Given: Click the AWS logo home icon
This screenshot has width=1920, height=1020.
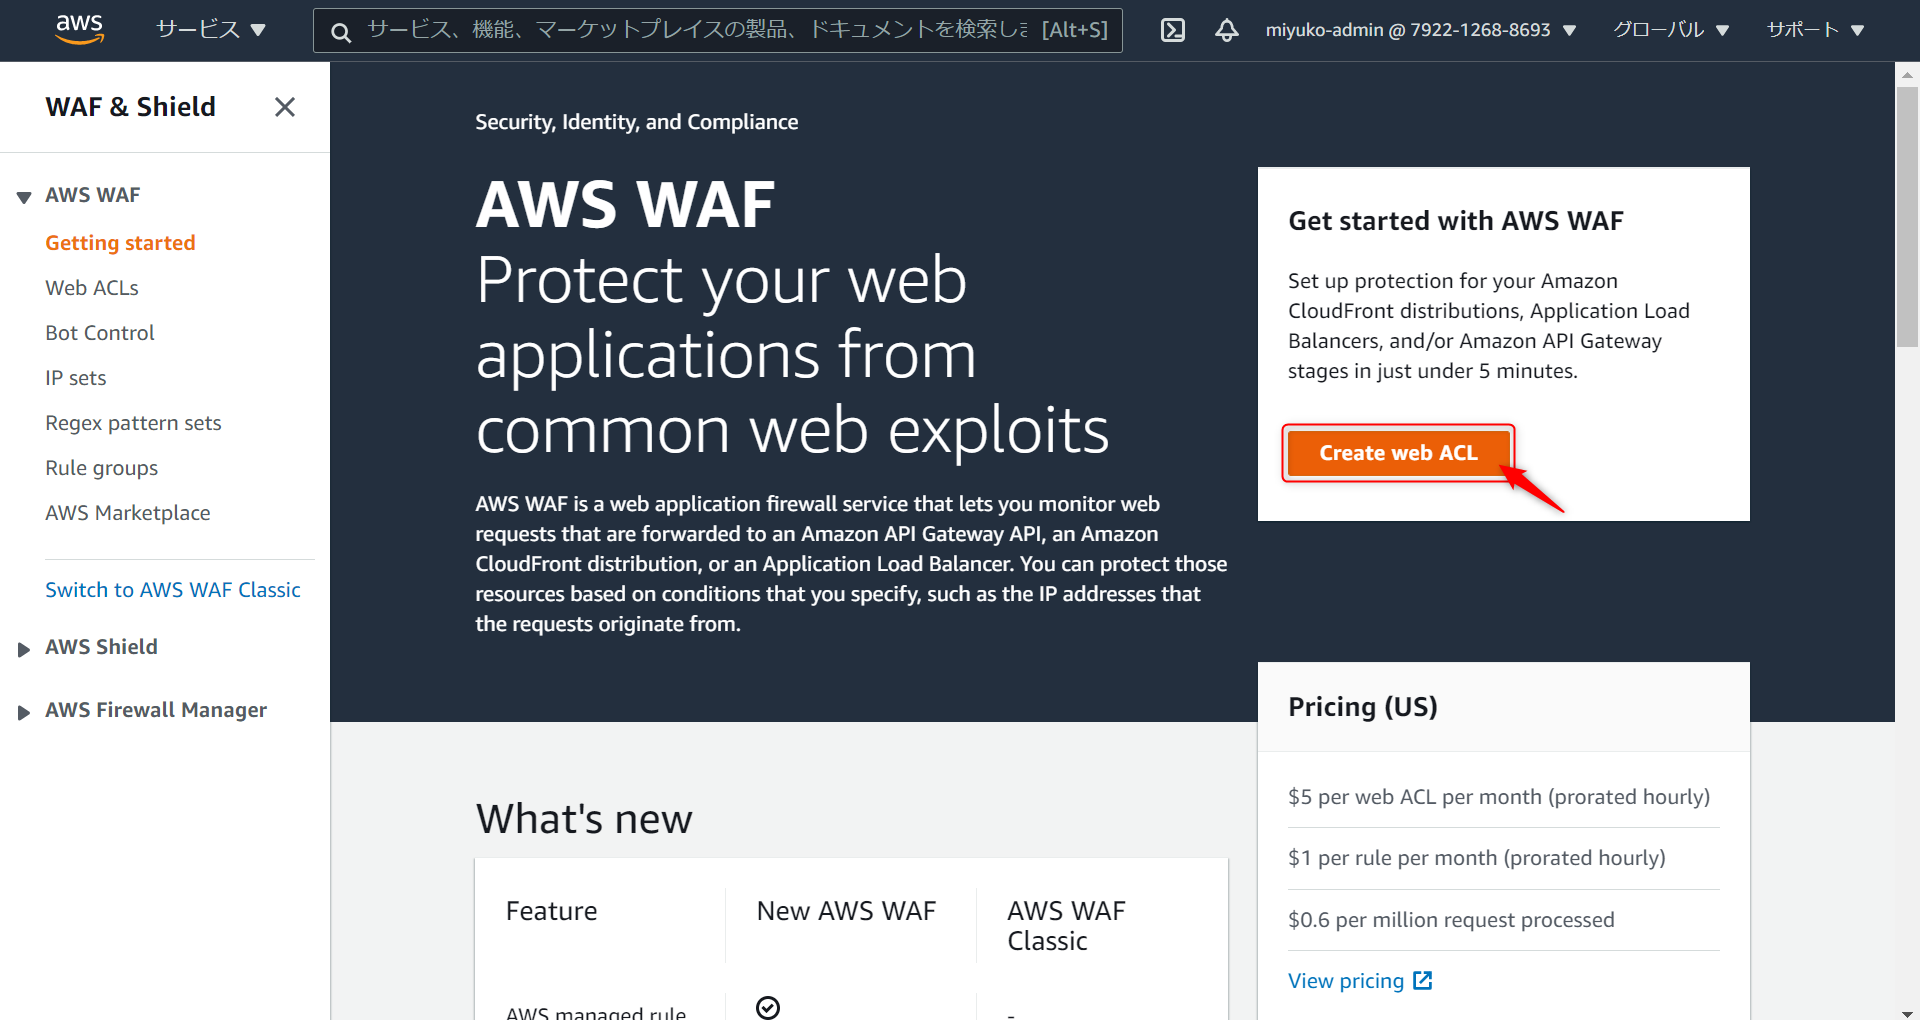Looking at the screenshot, I should tap(79, 29).
